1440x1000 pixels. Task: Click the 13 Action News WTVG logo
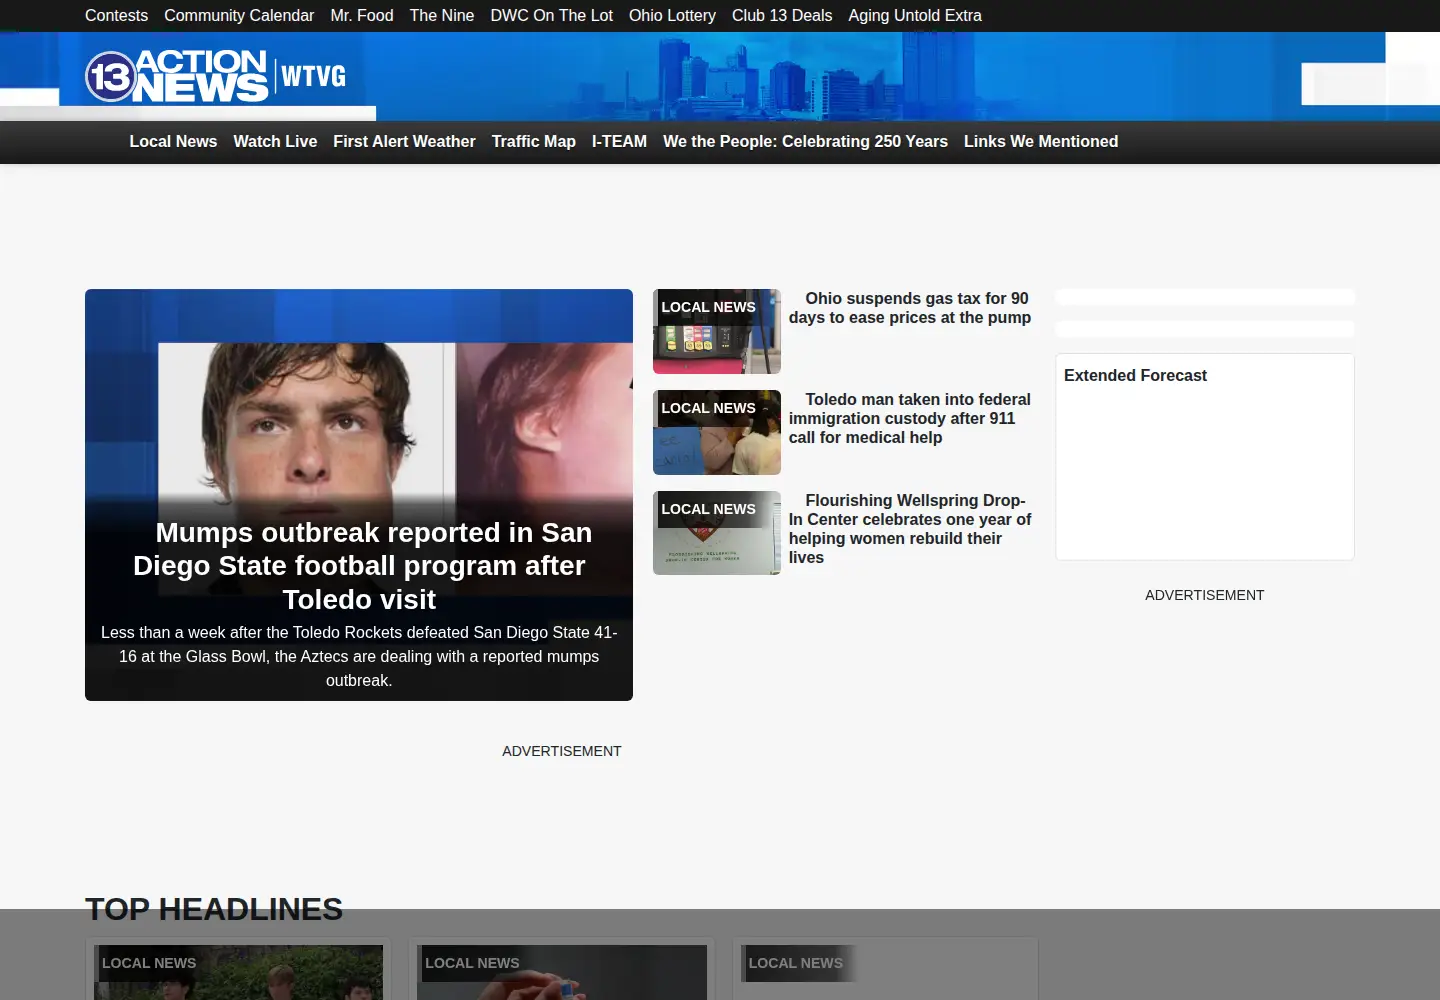[216, 76]
